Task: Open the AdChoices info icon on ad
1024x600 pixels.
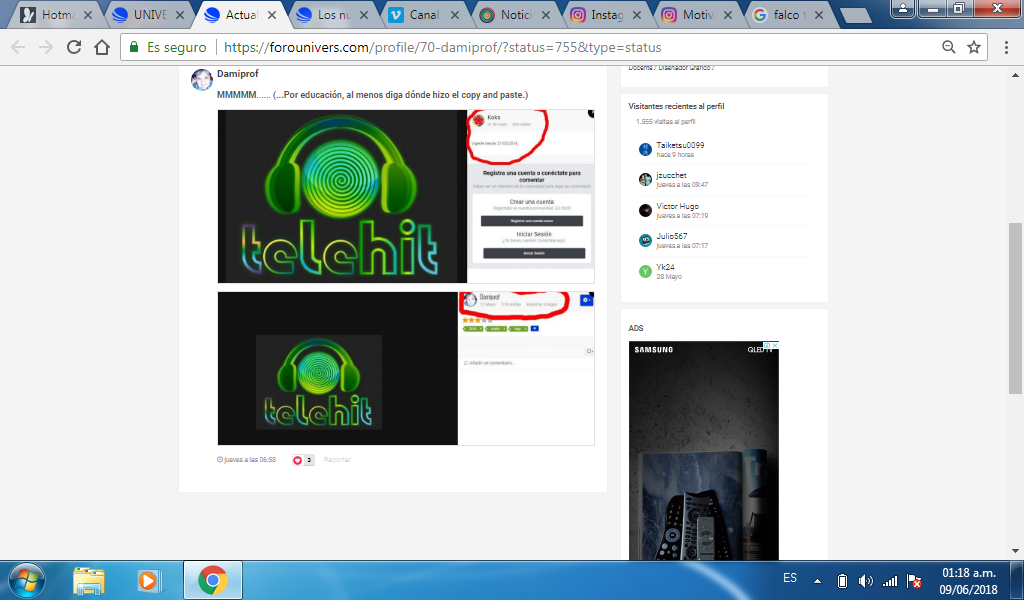Action: pyautogui.click(x=767, y=345)
